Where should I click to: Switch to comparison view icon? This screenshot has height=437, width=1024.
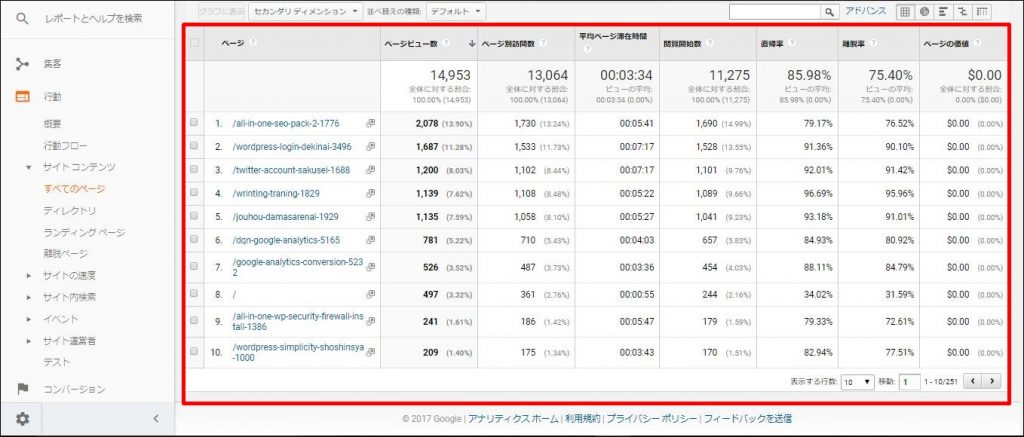(962, 12)
